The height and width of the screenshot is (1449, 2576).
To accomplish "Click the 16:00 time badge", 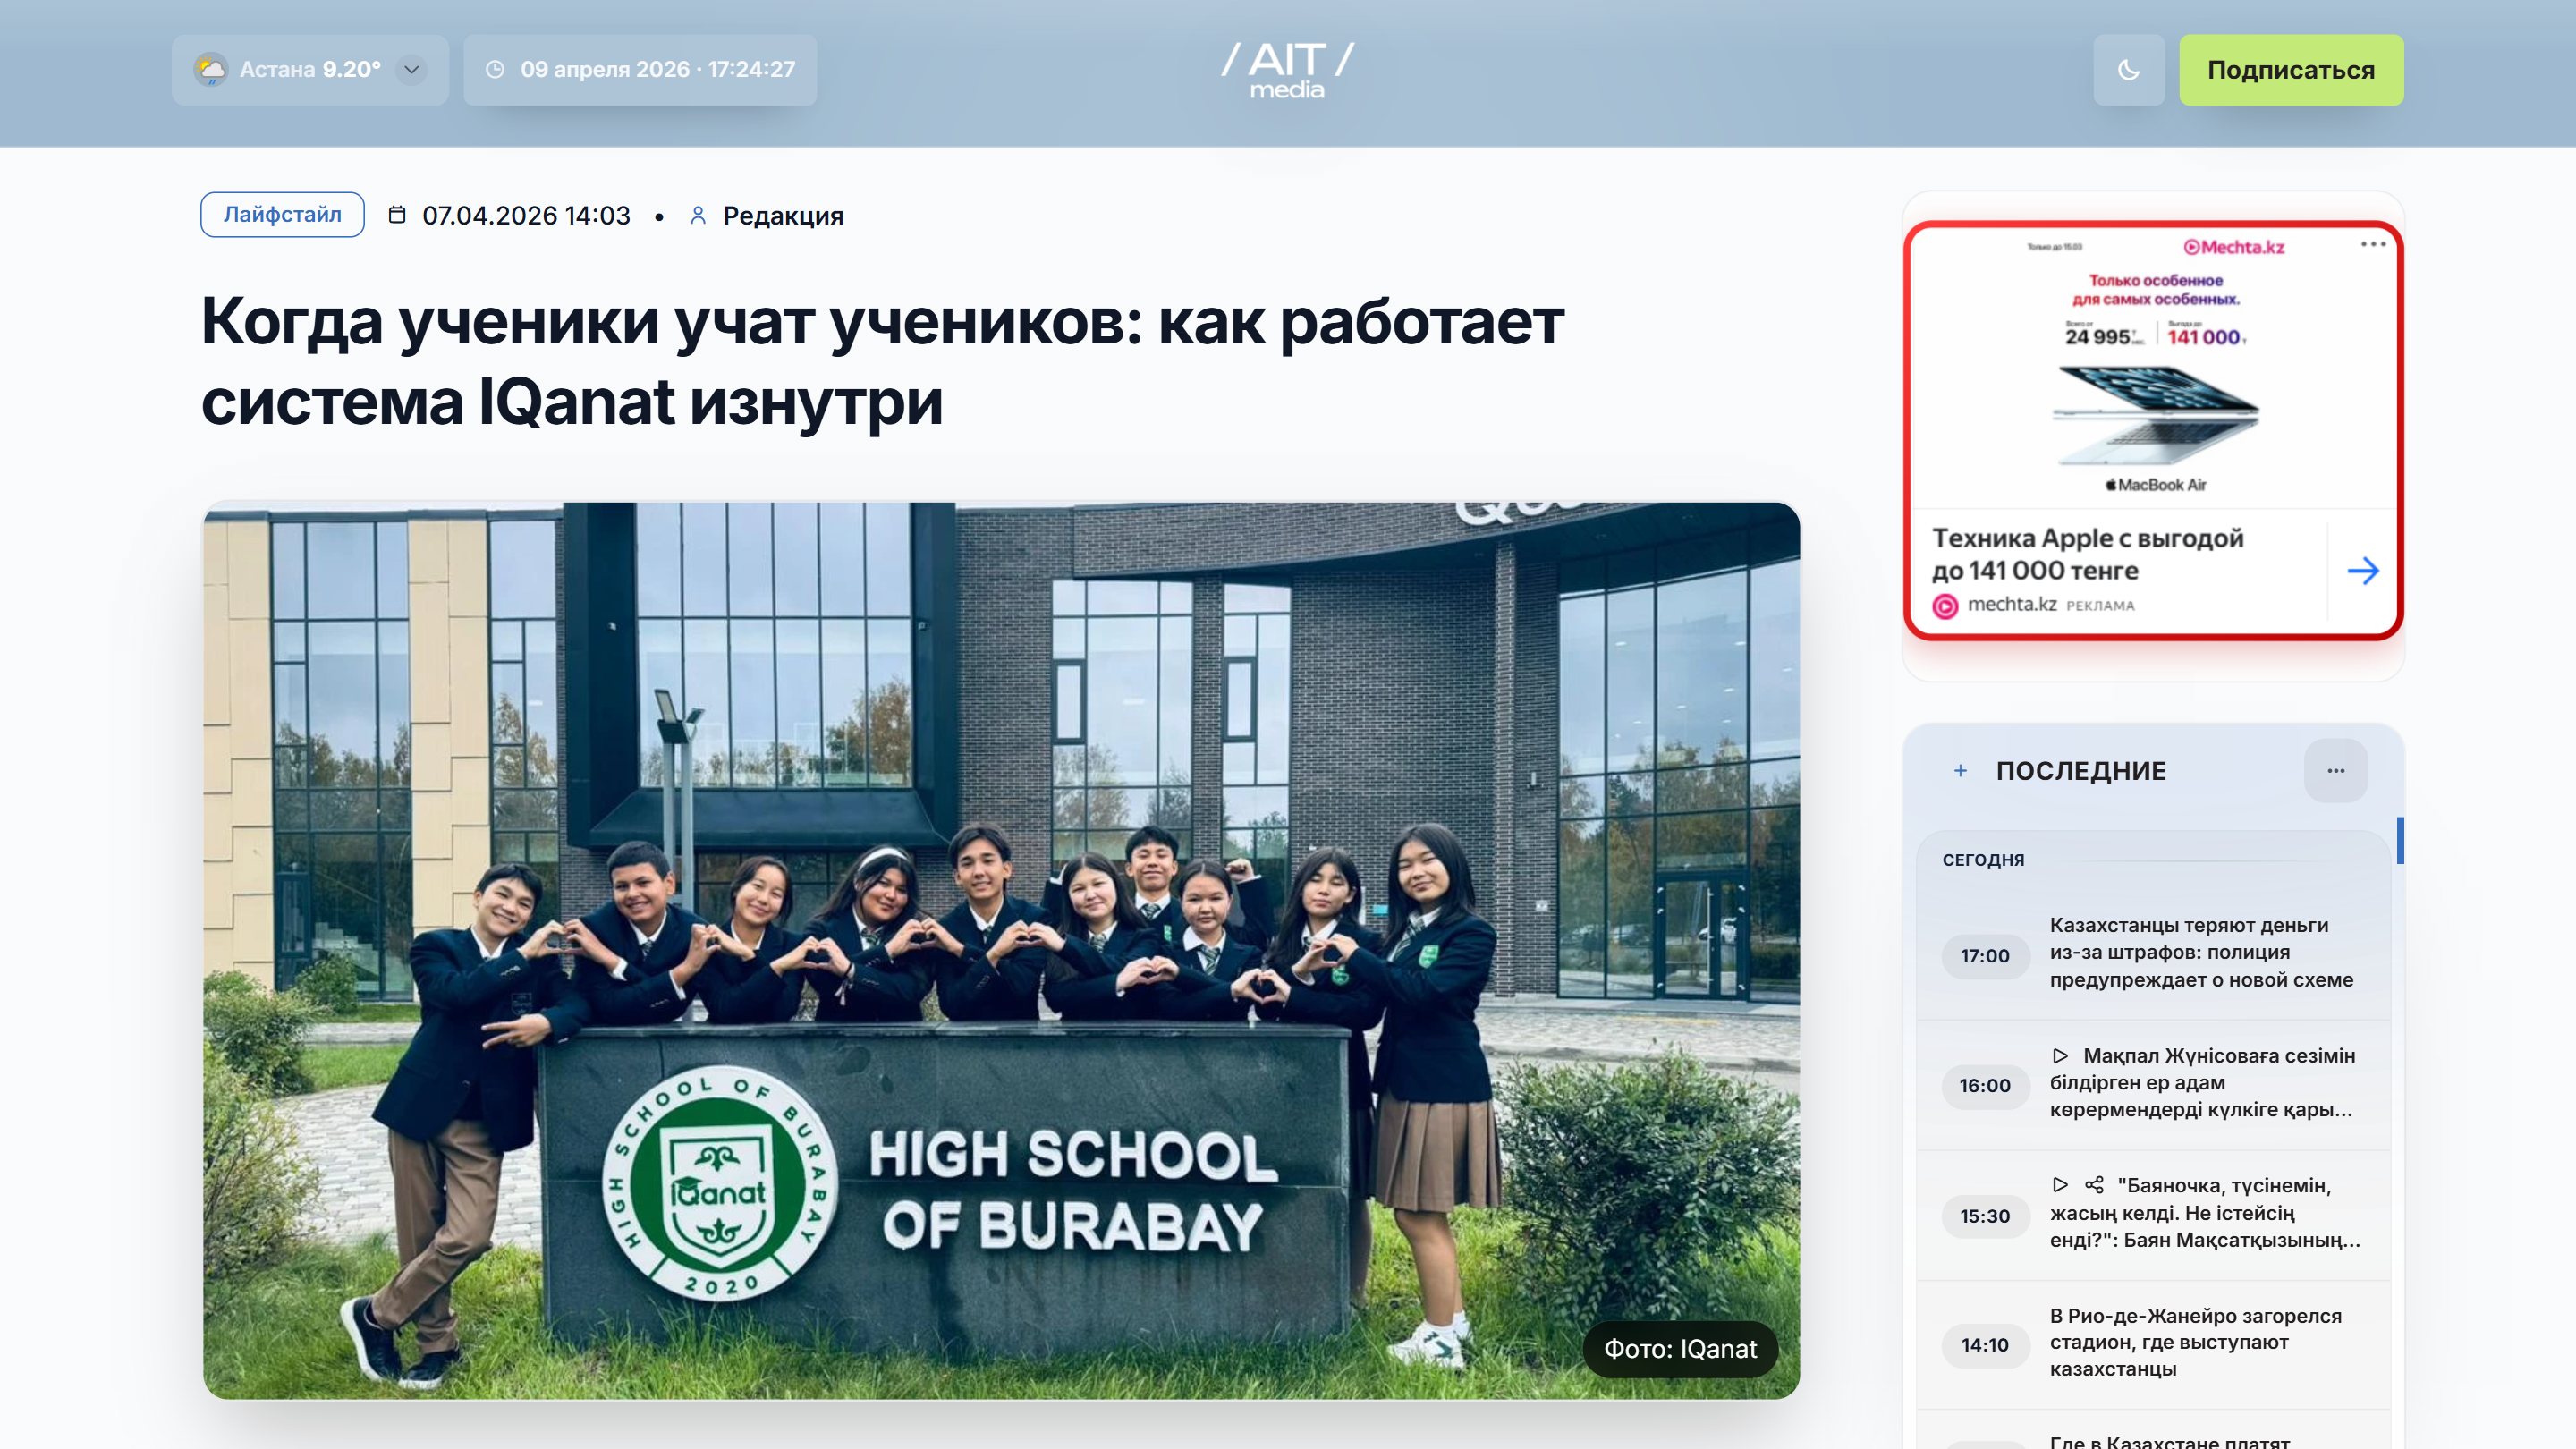I will [x=1984, y=1085].
